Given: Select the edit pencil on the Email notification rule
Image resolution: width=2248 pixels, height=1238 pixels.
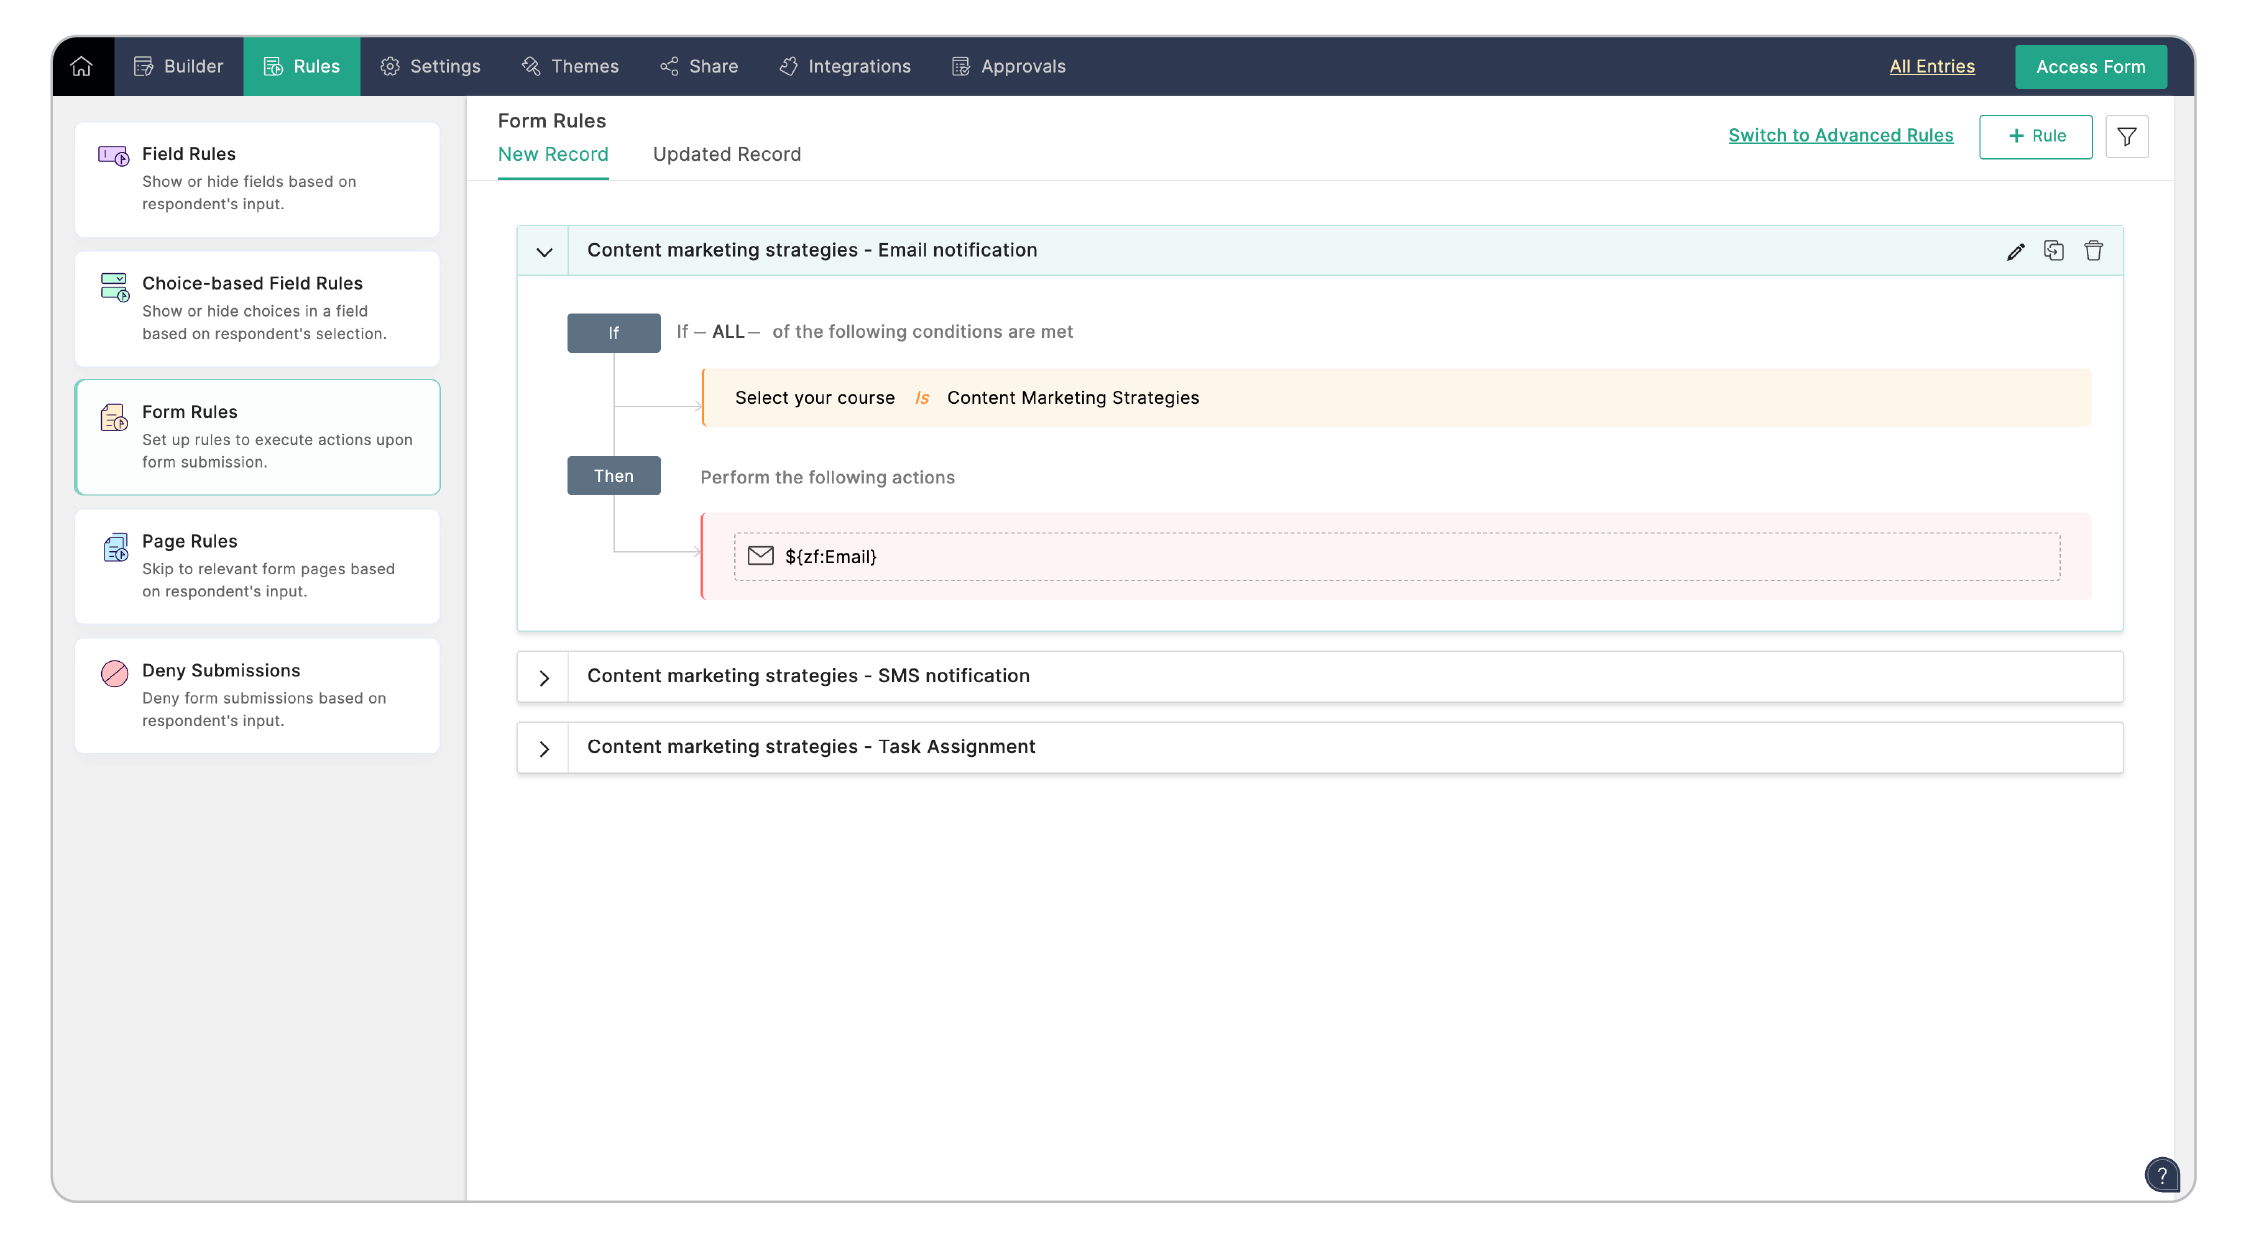Looking at the screenshot, I should pyautogui.click(x=2014, y=251).
